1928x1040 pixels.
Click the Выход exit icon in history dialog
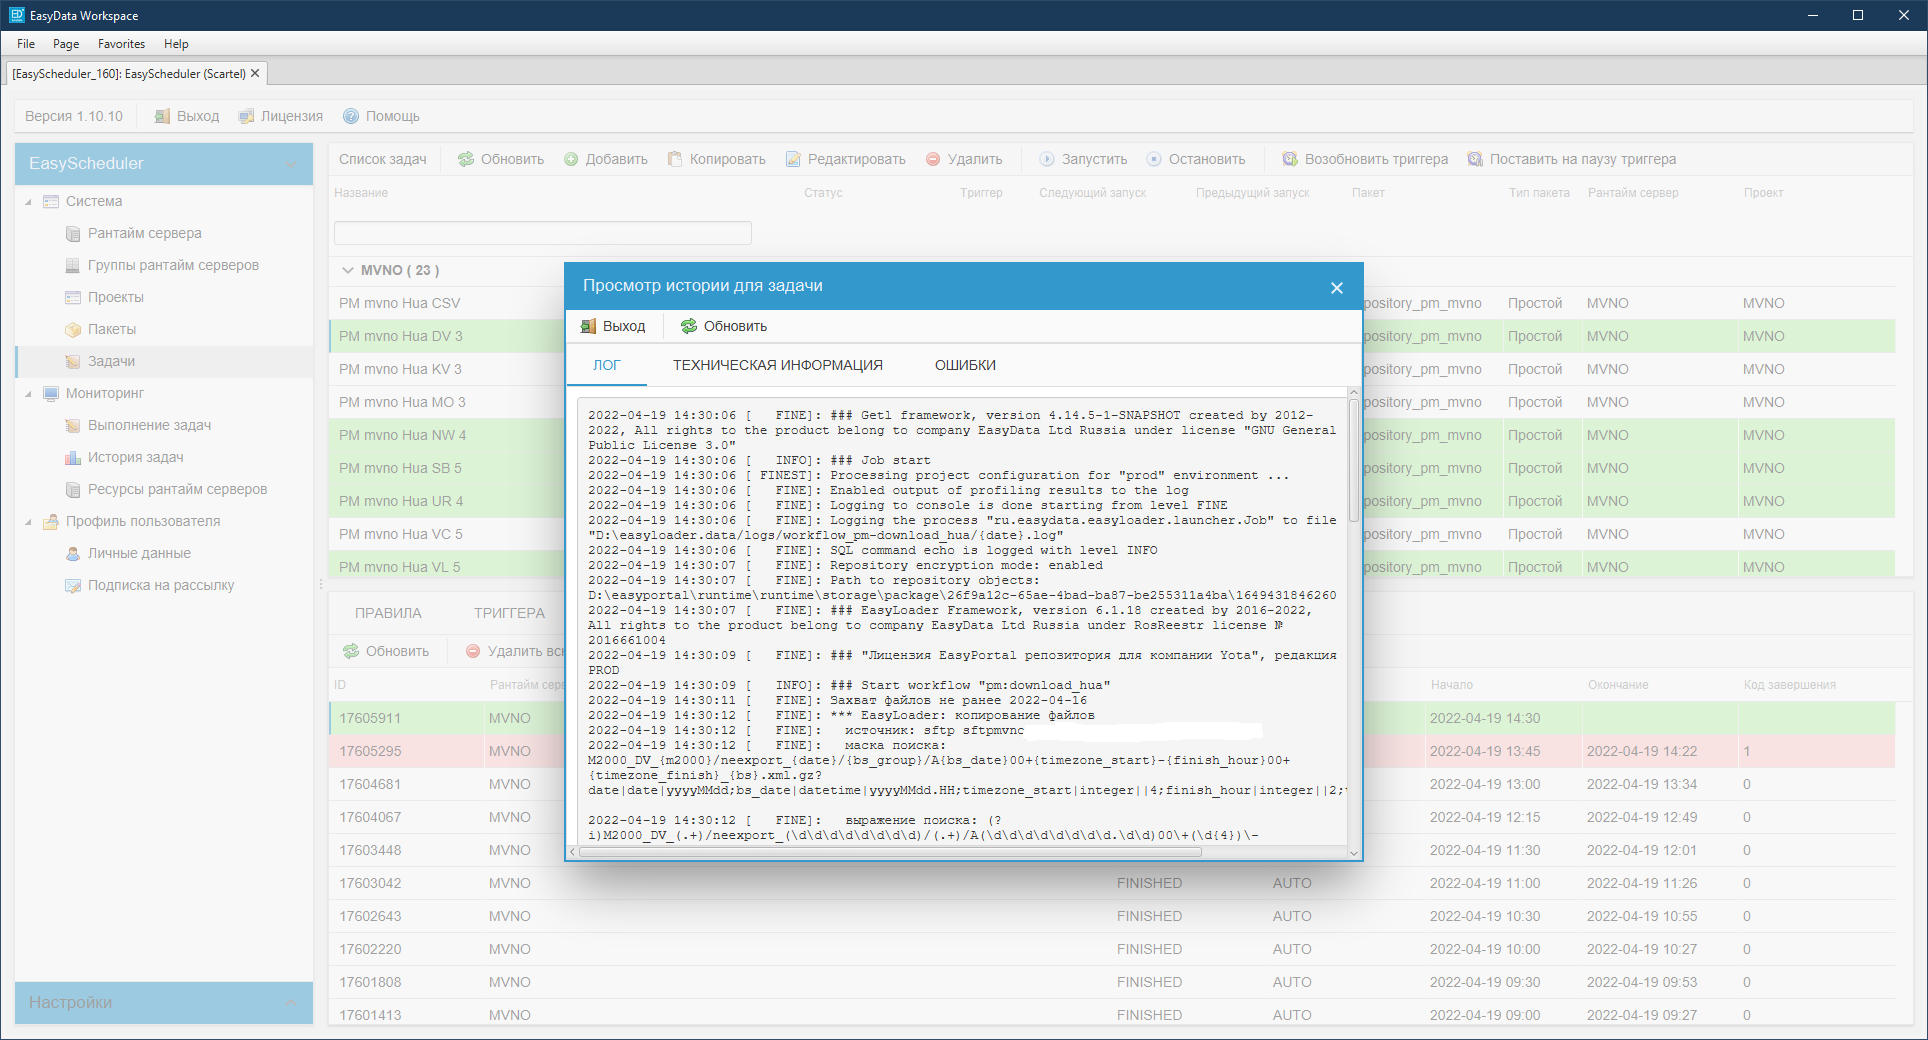pyautogui.click(x=588, y=326)
